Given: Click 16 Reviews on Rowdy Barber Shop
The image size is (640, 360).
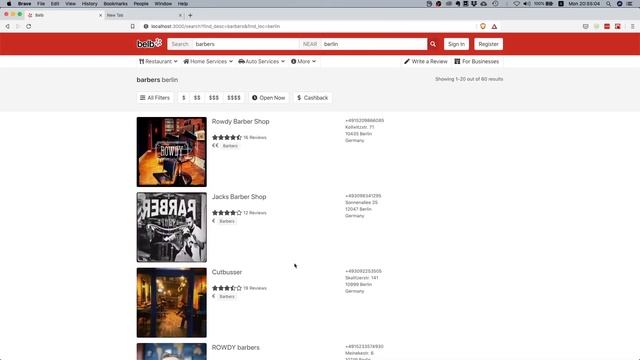Looking at the screenshot, I should click(x=255, y=138).
